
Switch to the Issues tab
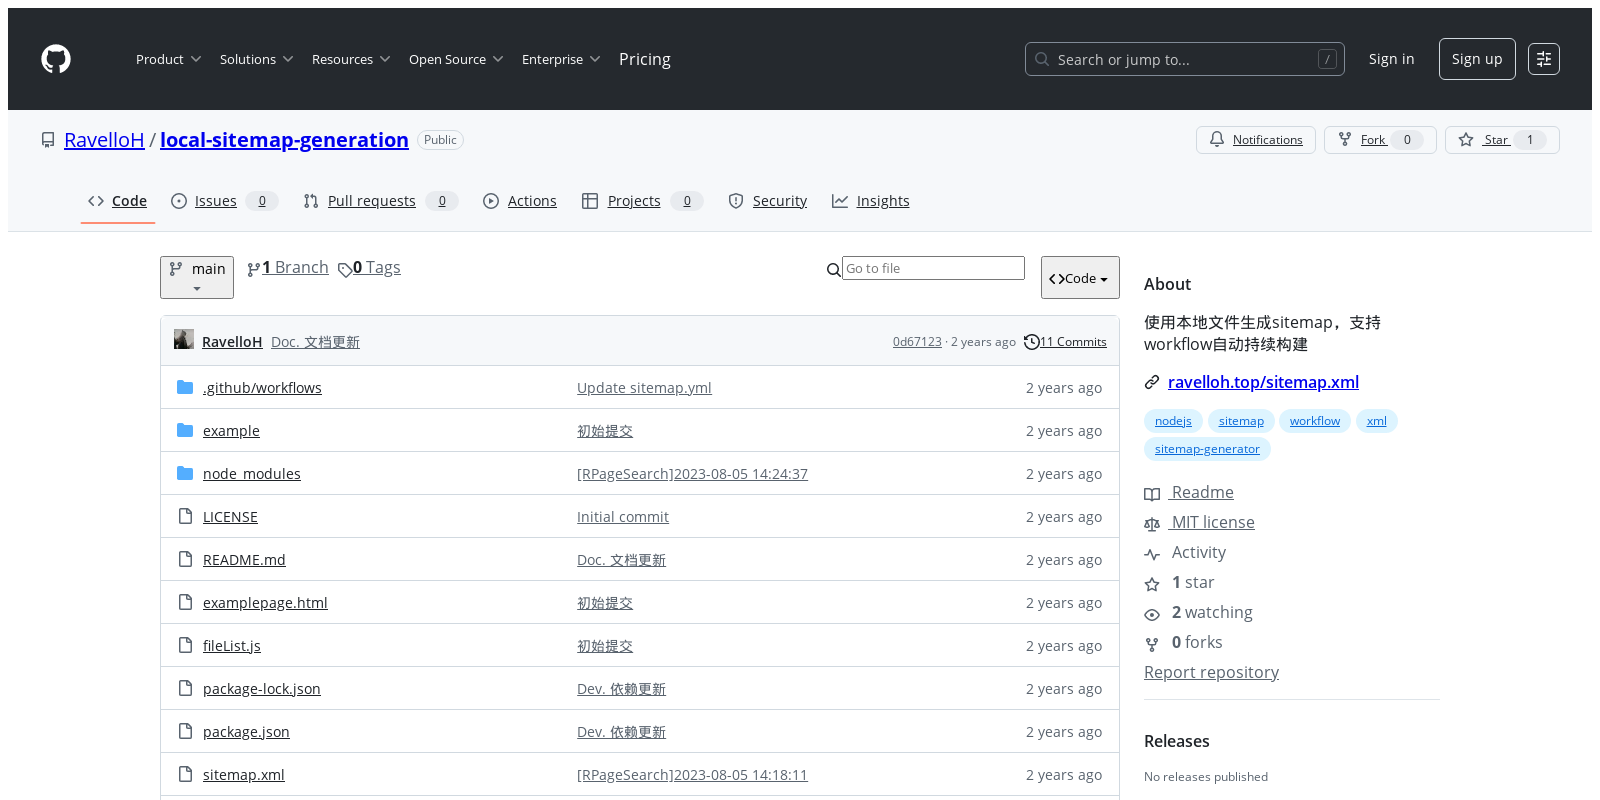tap(224, 201)
